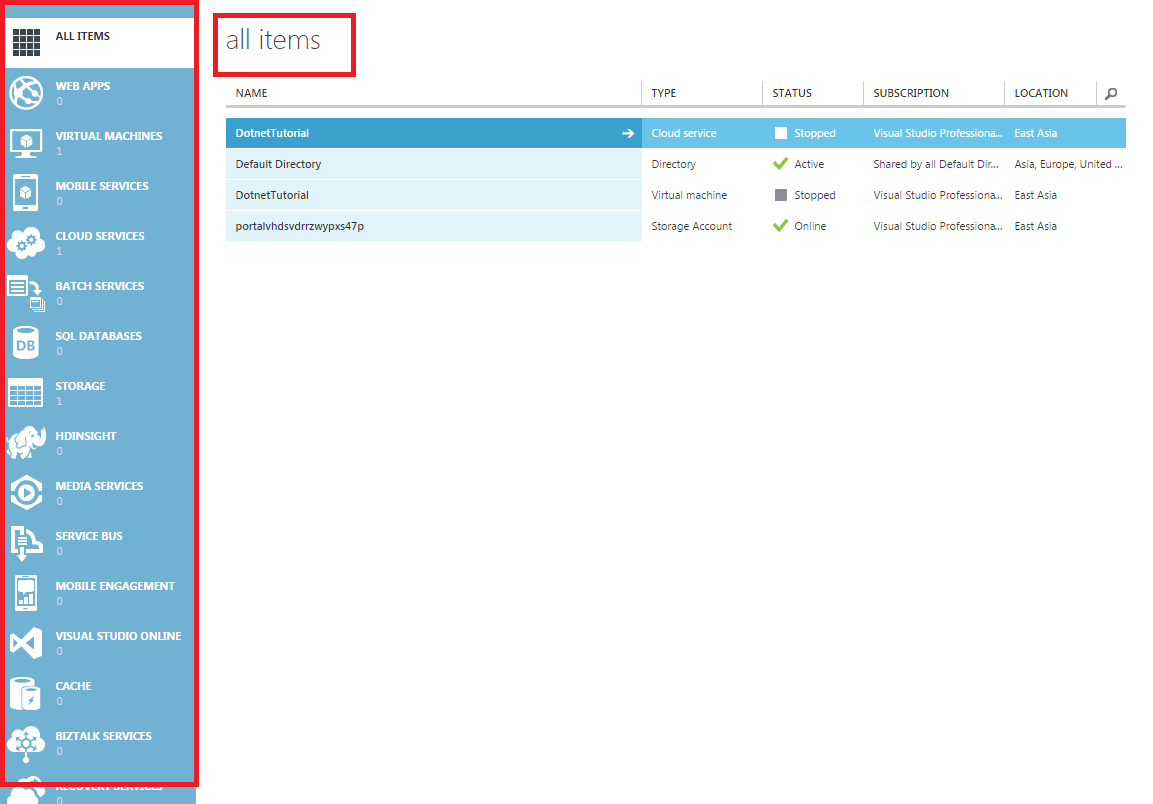Open the HDInsight elephant icon
The height and width of the screenshot is (804, 1153).
point(26,442)
